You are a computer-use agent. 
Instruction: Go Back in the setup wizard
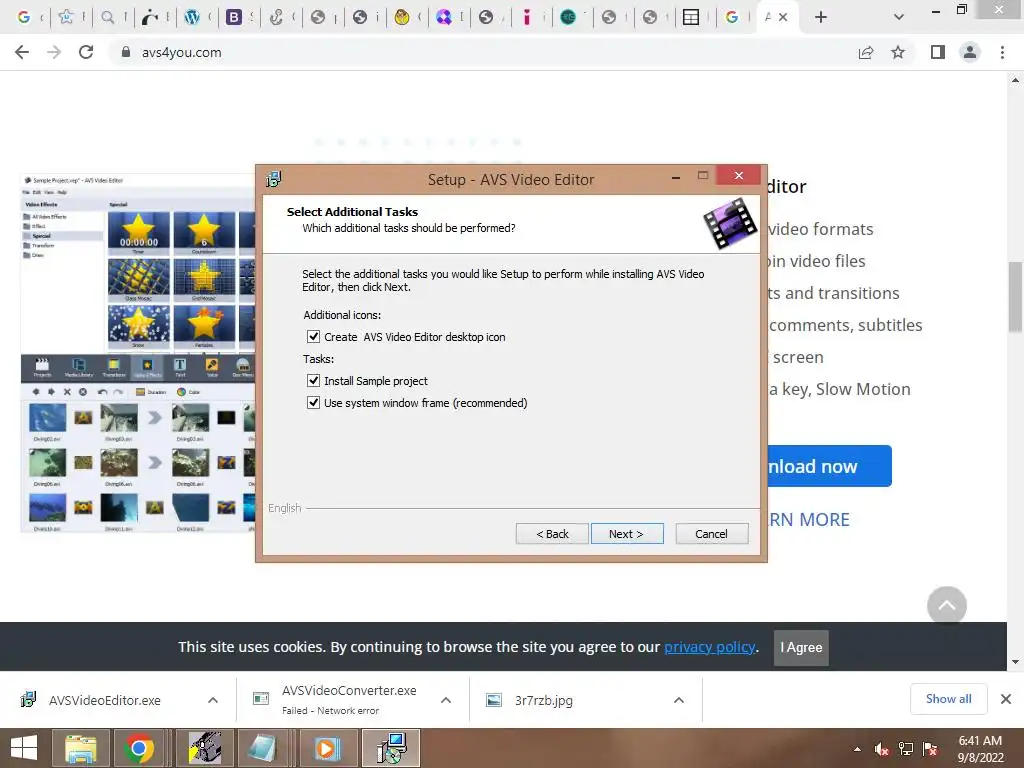click(552, 534)
